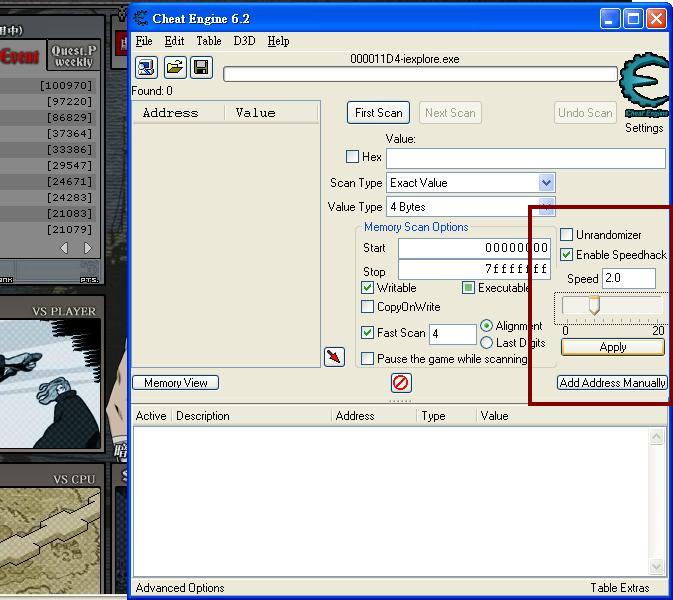673x600 pixels.
Task: Click the save floppy disk icon
Action: point(201,67)
